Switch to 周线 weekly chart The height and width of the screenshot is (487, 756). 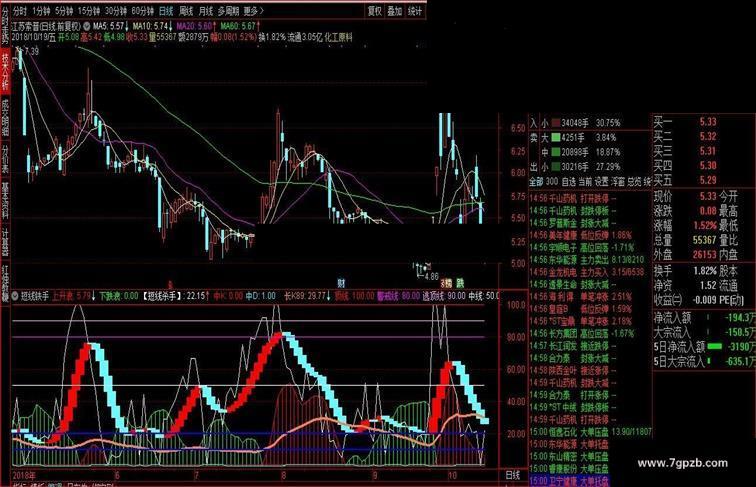pyautogui.click(x=186, y=11)
